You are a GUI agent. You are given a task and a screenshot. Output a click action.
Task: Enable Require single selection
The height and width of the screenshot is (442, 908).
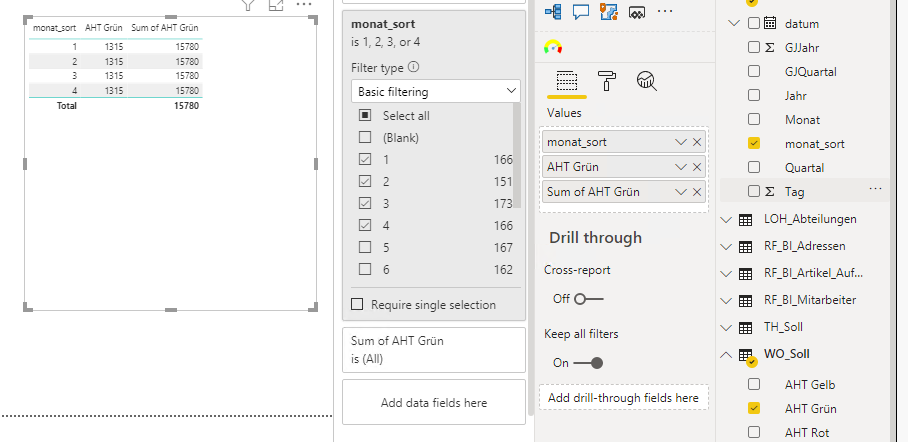[x=357, y=305]
